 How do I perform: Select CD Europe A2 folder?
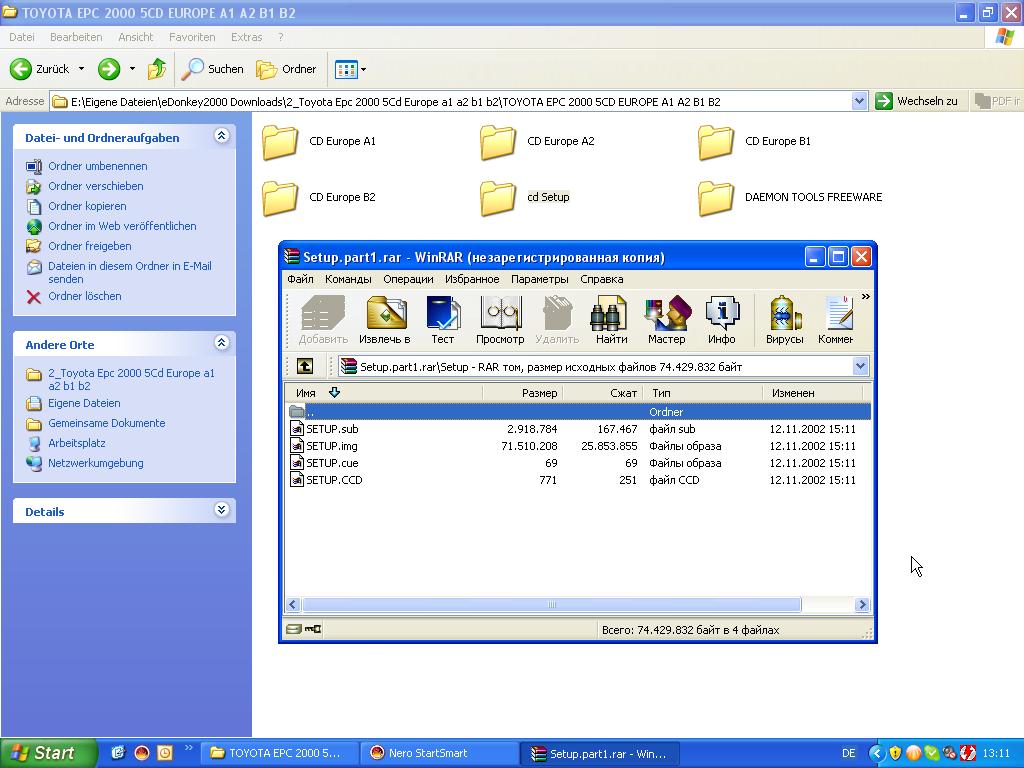tap(537, 142)
